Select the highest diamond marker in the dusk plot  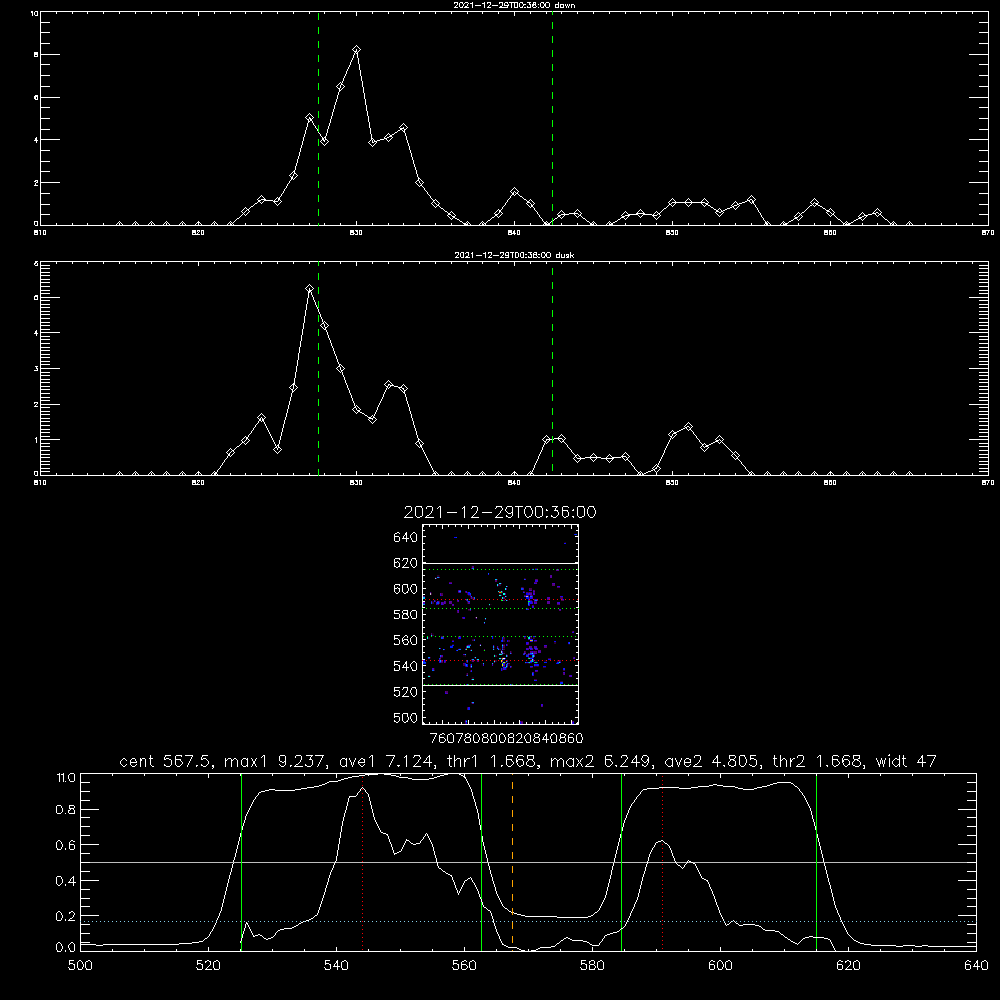pyautogui.click(x=309, y=288)
